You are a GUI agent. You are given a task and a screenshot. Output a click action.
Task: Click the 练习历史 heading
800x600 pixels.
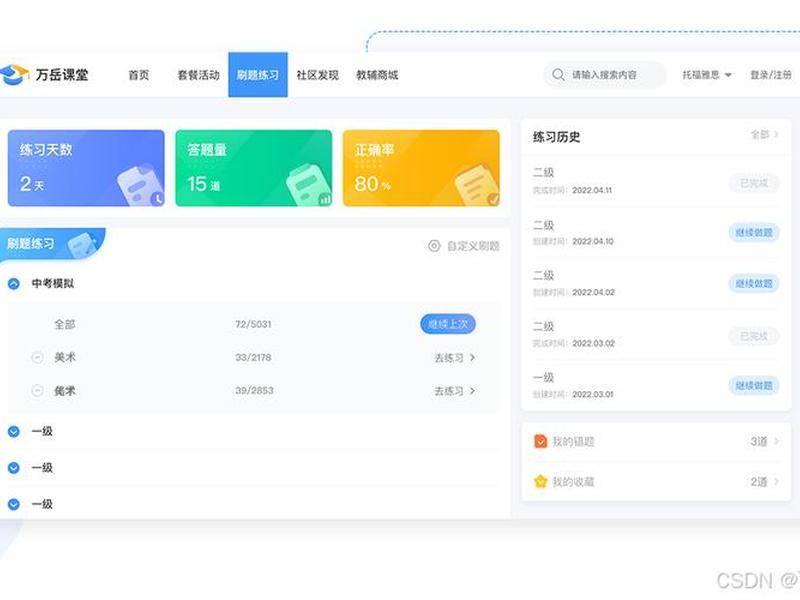[556, 137]
